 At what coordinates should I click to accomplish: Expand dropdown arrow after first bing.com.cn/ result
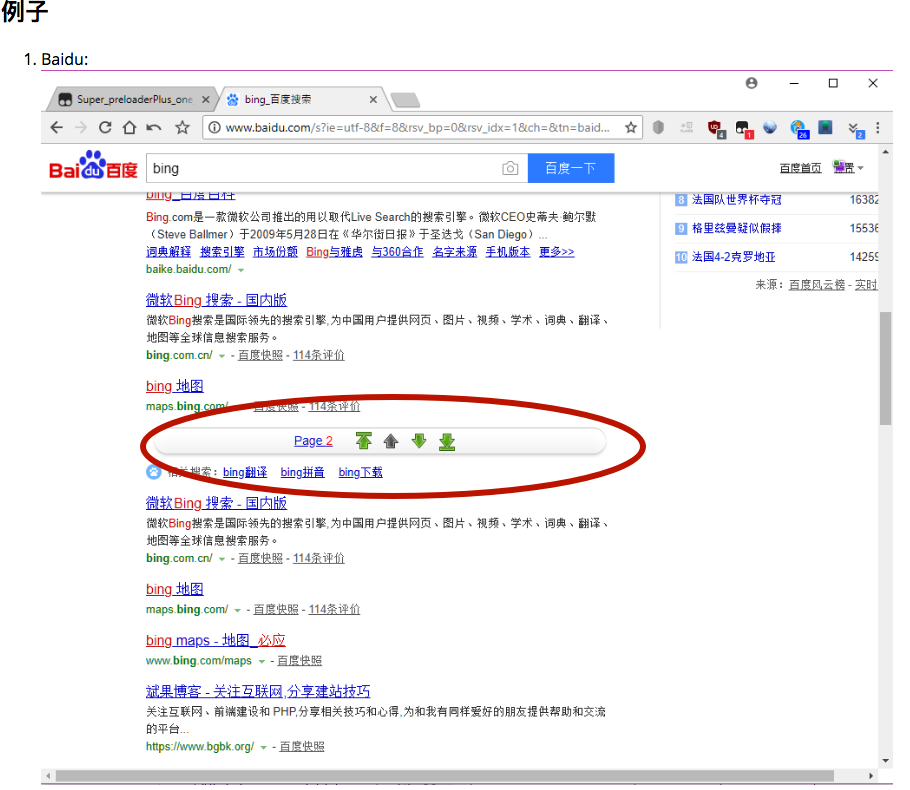(x=222, y=356)
